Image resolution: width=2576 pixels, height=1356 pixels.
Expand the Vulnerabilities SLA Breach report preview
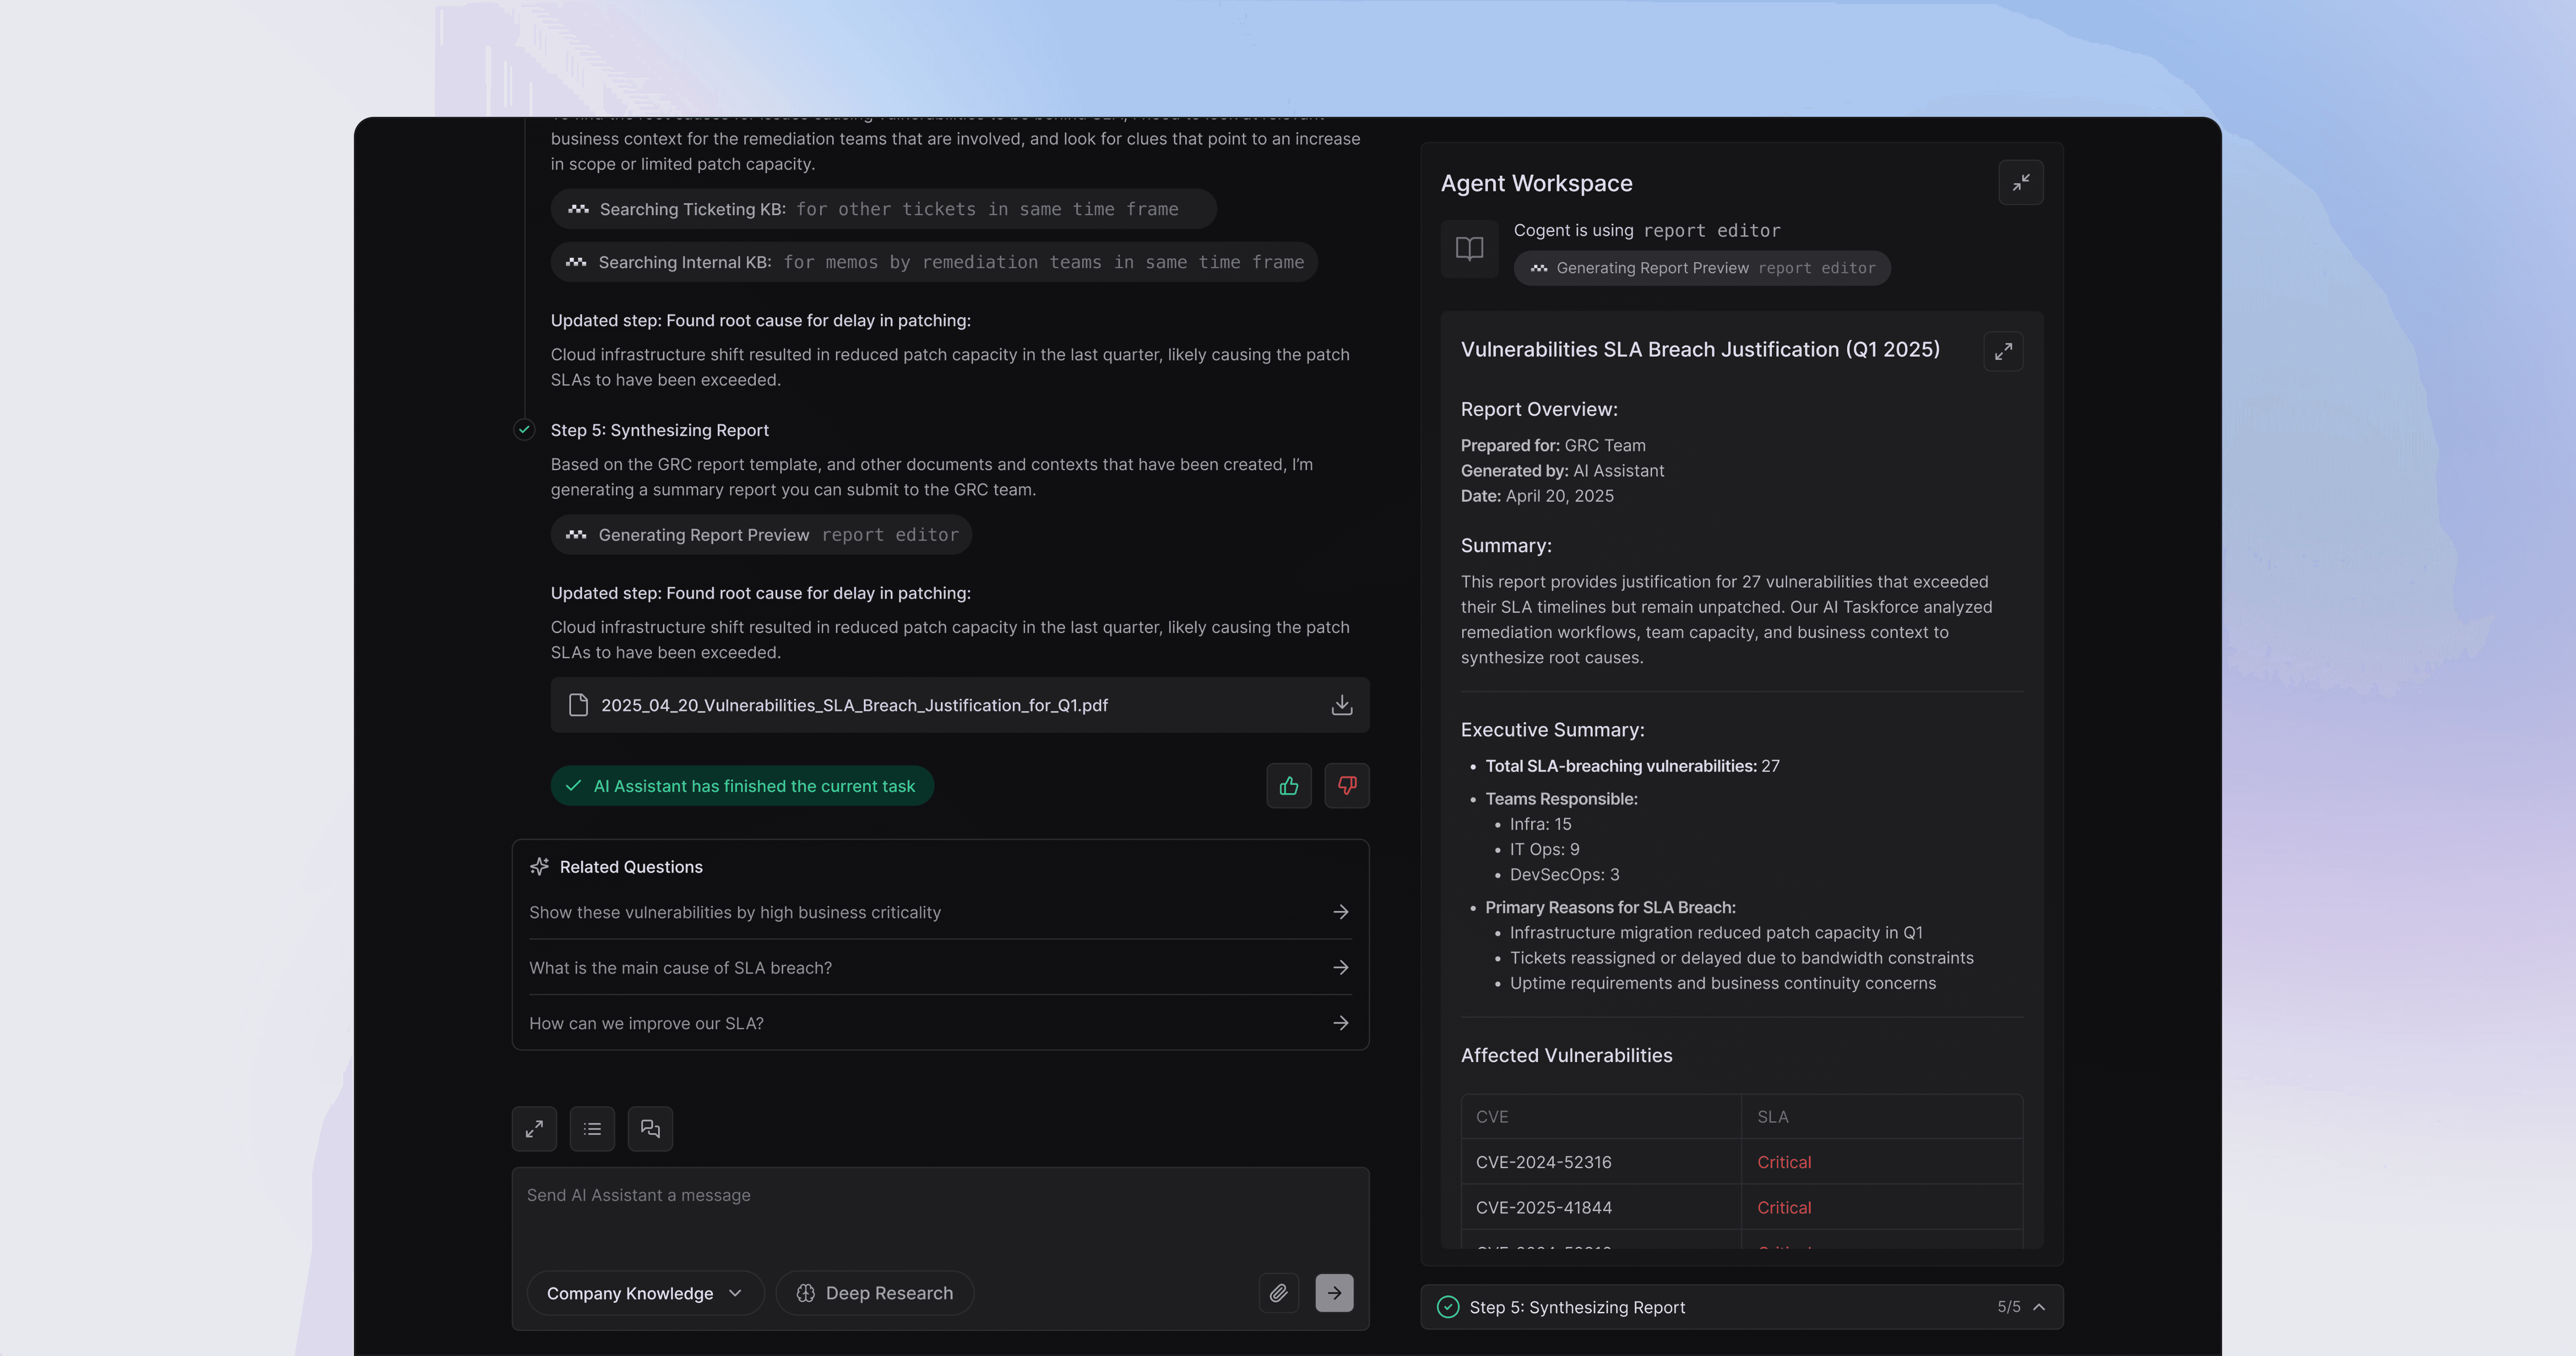pos(2003,351)
